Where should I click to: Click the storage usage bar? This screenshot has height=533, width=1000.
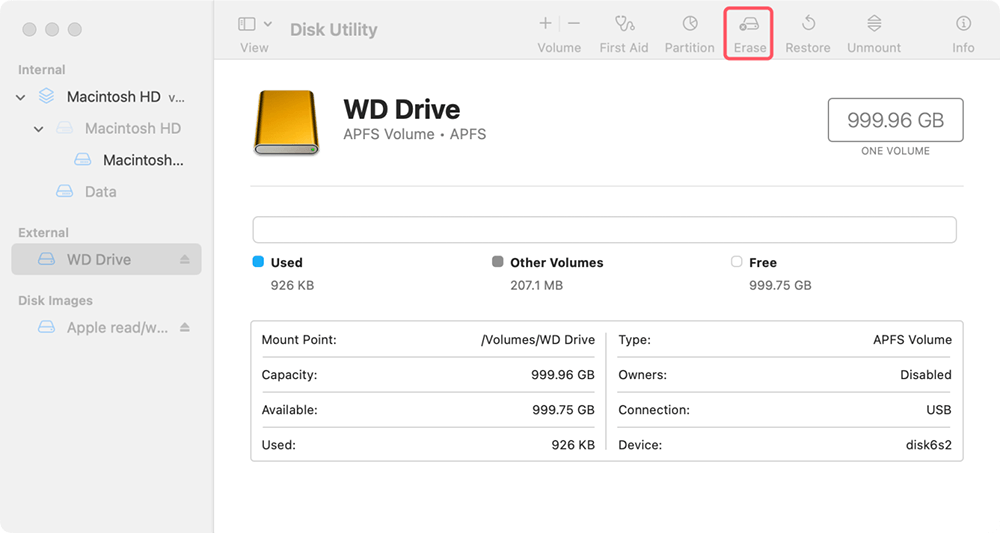point(604,230)
